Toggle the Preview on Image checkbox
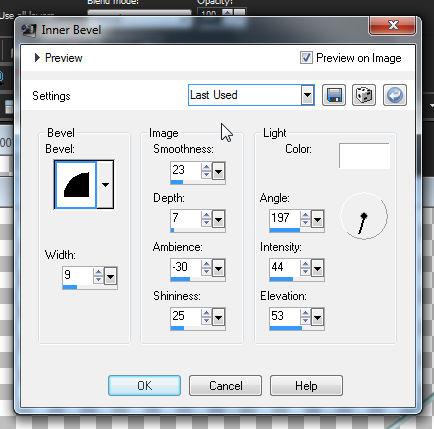The width and height of the screenshot is (434, 429). [306, 58]
